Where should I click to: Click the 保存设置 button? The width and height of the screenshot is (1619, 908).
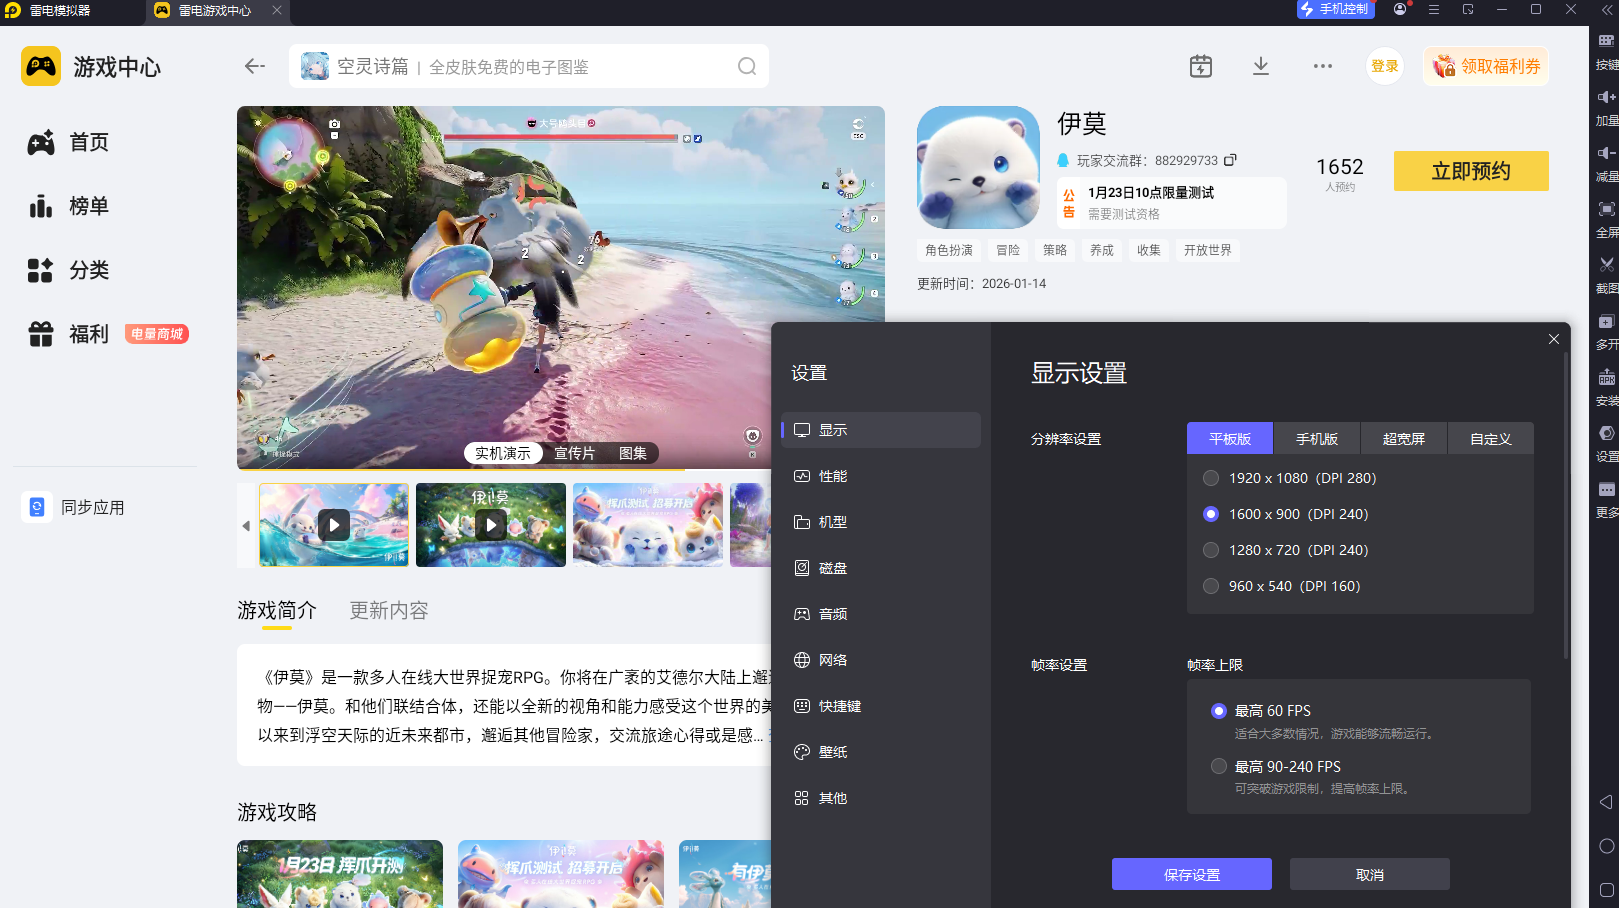pos(1192,874)
